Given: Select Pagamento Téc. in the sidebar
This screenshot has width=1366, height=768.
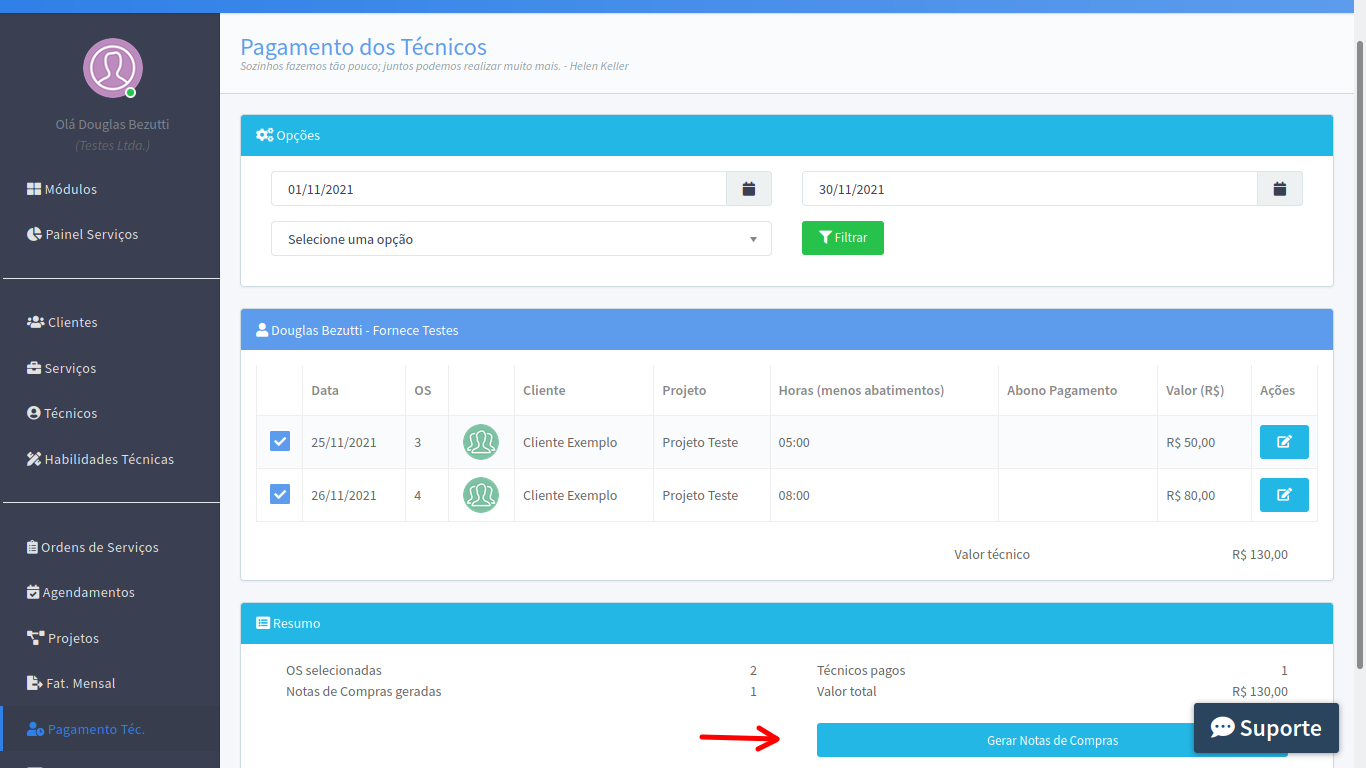Looking at the screenshot, I should tap(86, 729).
